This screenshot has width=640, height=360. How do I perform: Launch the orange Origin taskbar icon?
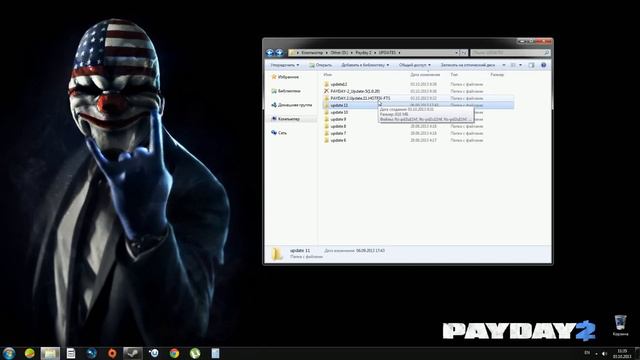point(112,353)
